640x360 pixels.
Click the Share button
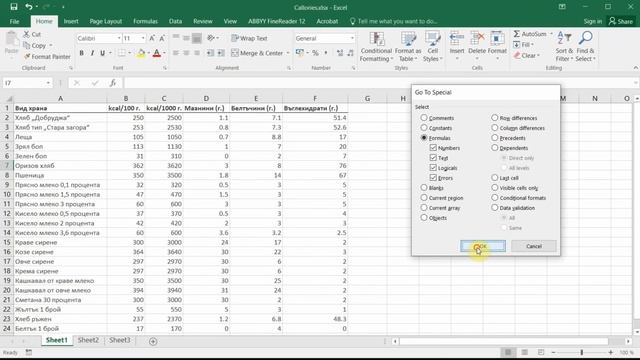(x=621, y=21)
